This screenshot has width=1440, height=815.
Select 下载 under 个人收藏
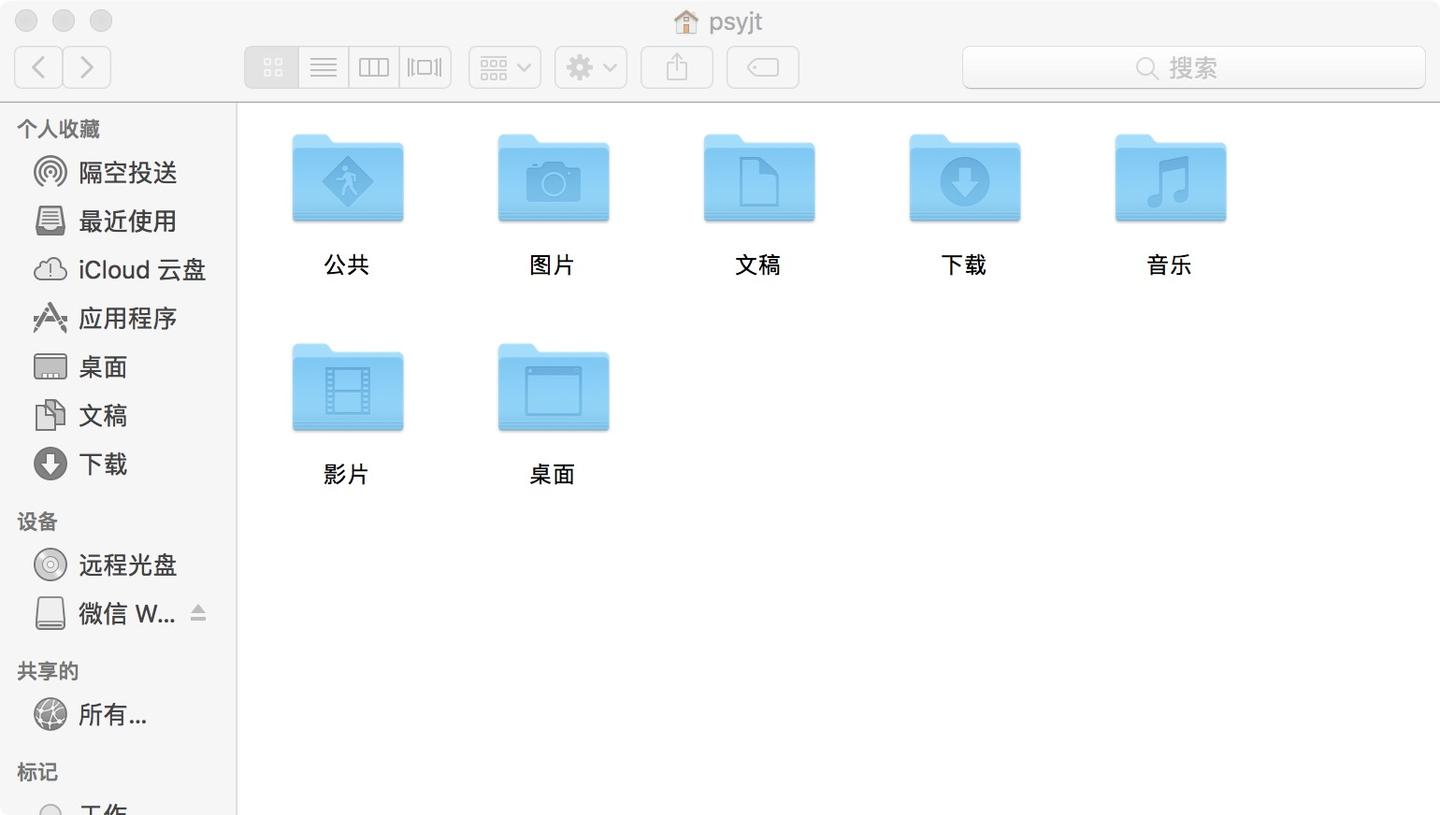click(x=103, y=464)
